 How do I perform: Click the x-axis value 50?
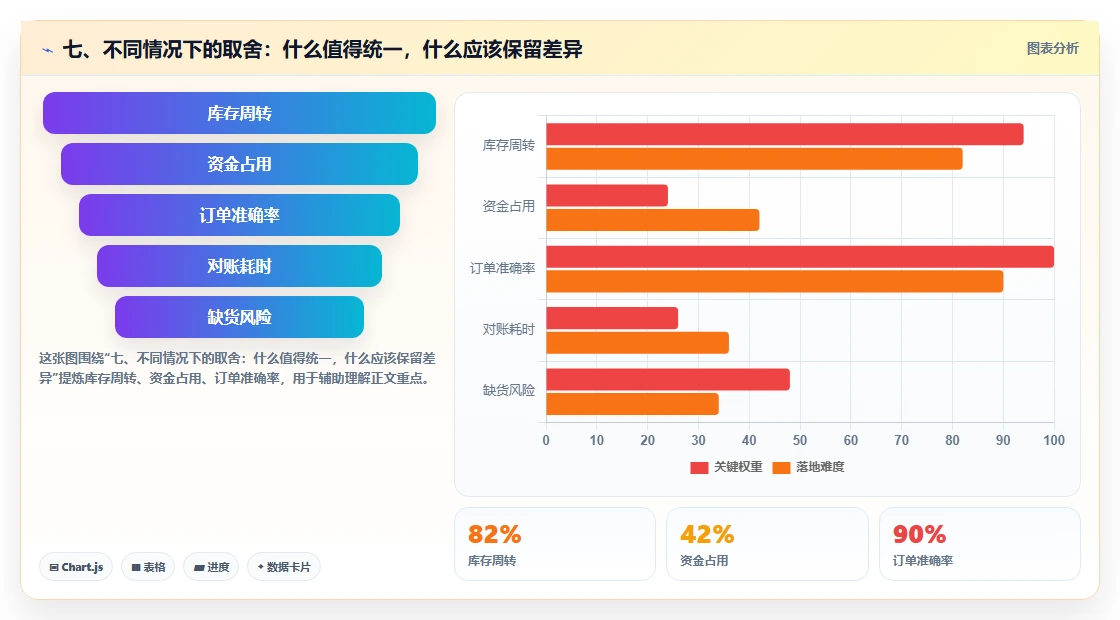[x=800, y=440]
